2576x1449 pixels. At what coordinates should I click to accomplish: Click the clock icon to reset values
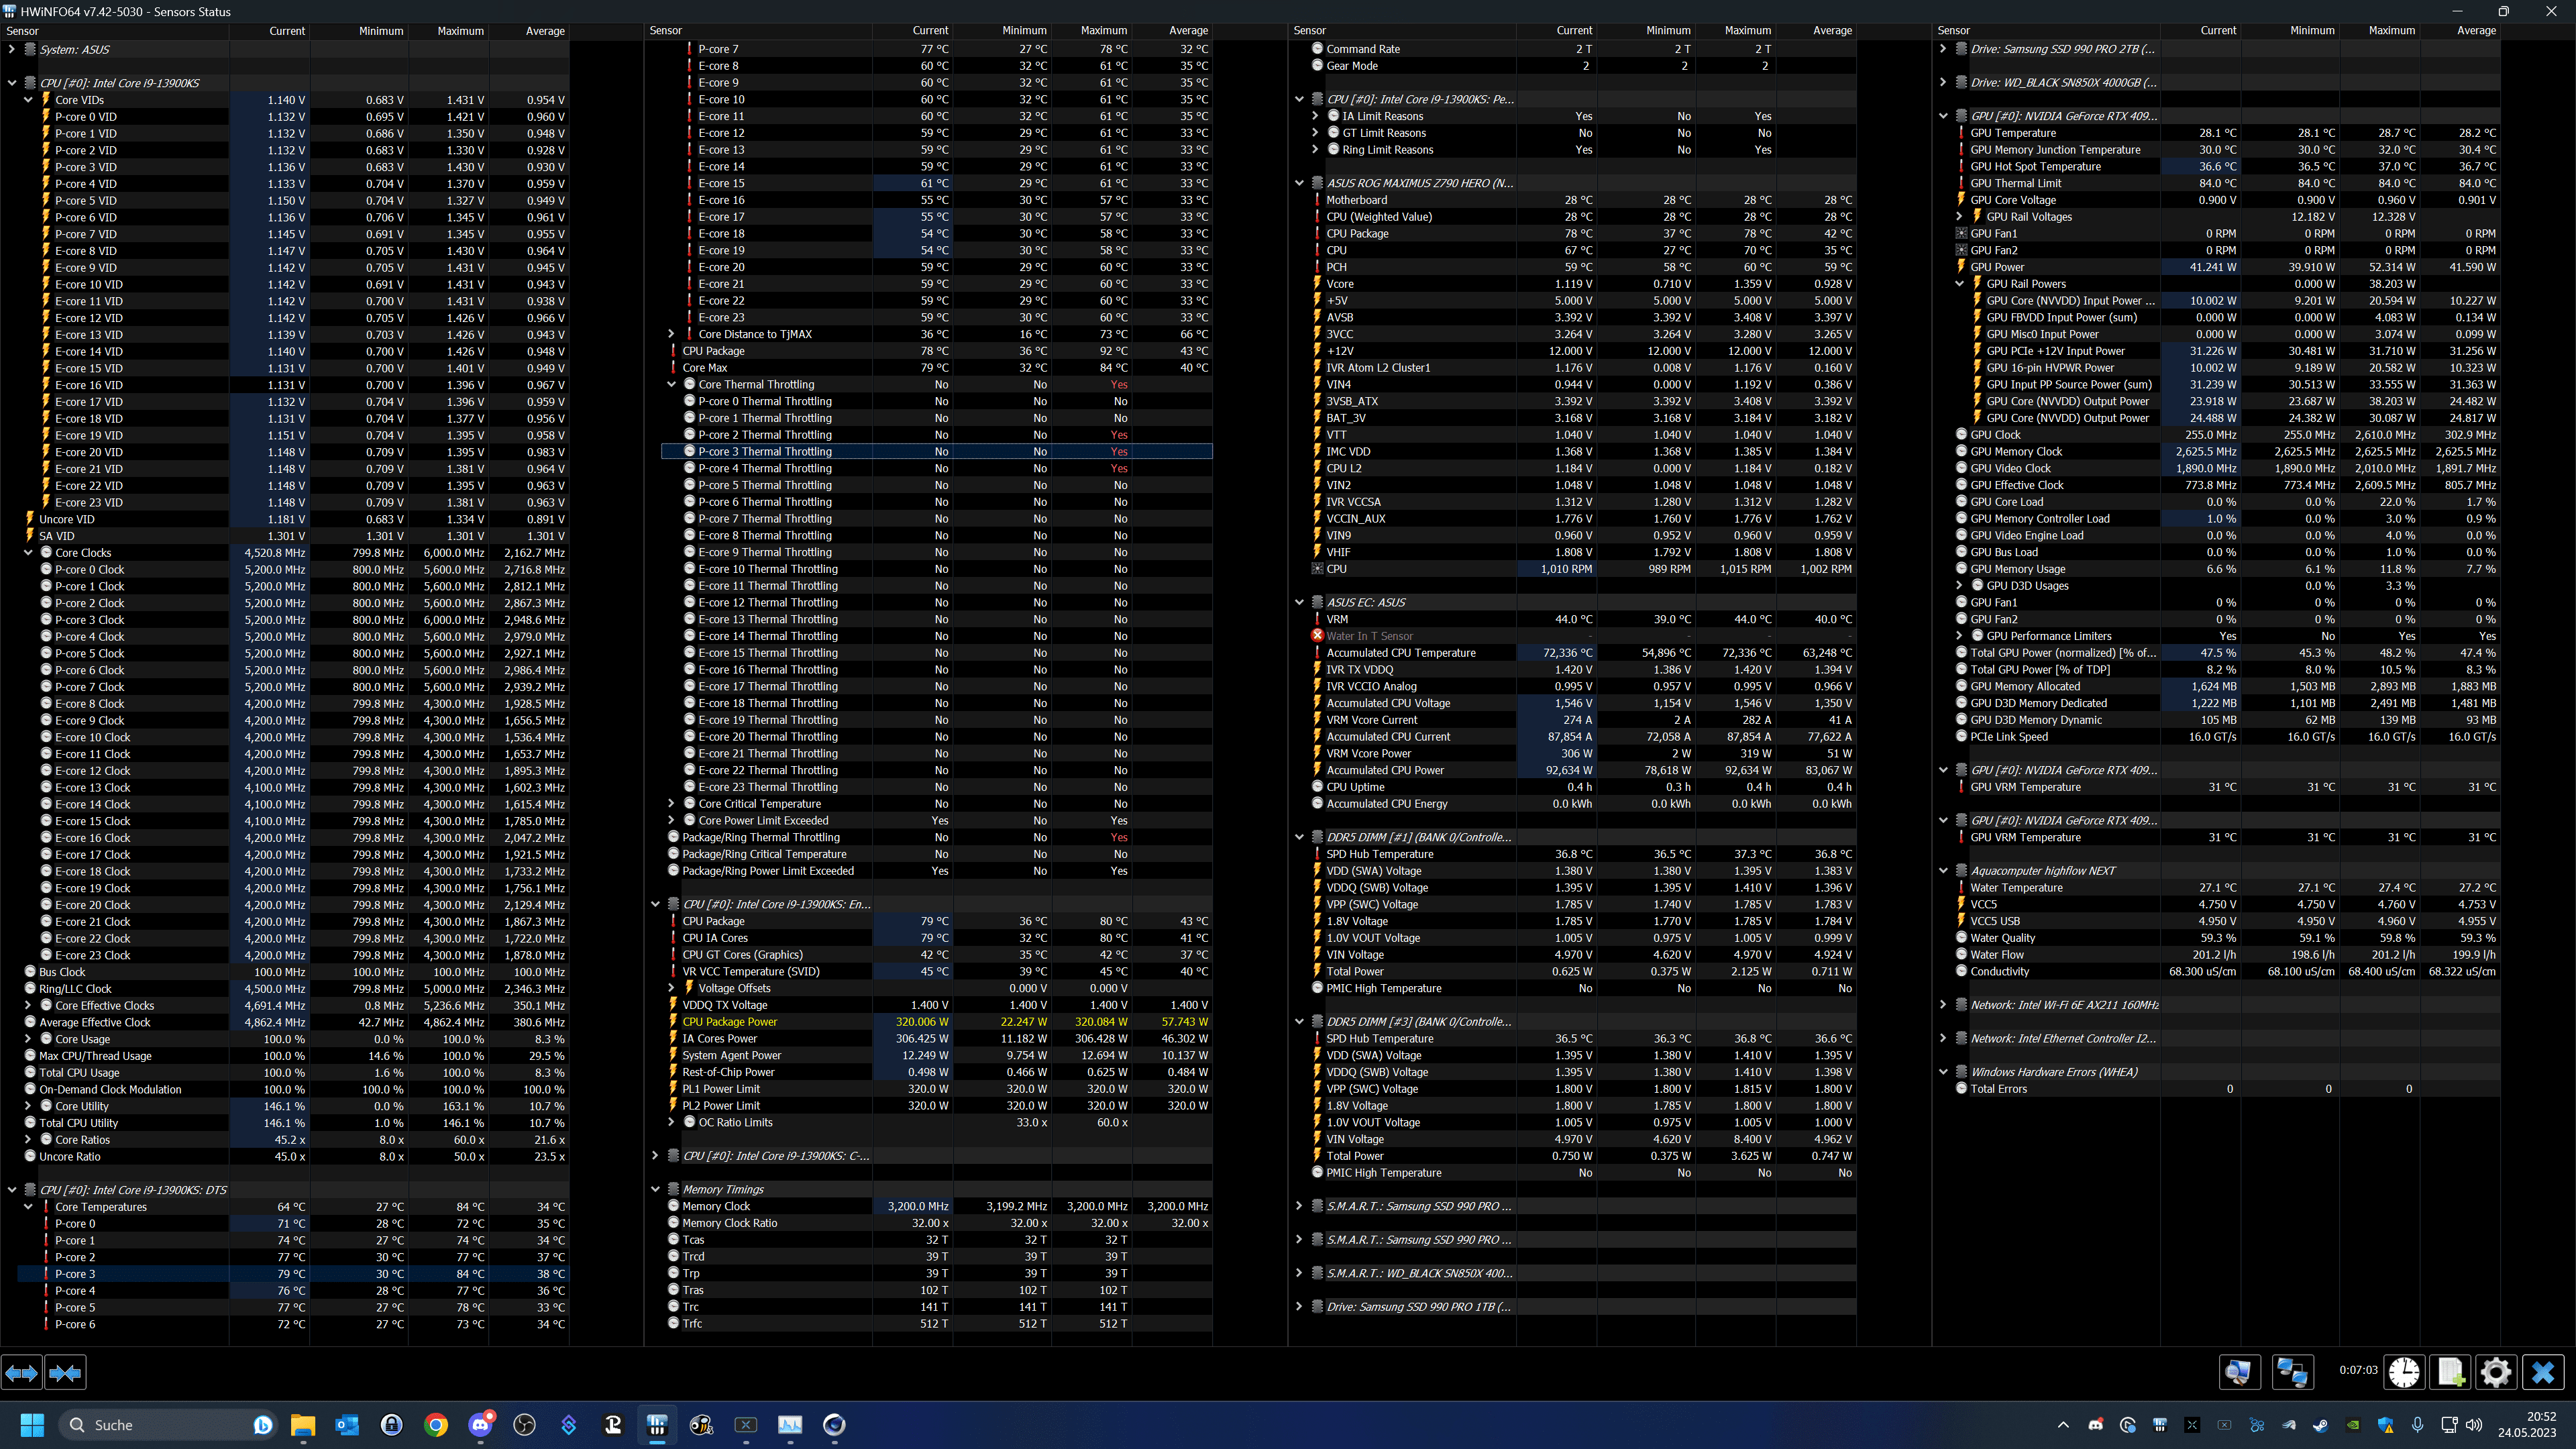2404,1372
